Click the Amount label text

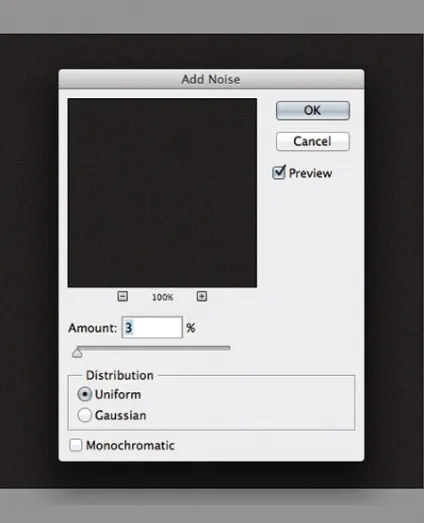coord(92,328)
